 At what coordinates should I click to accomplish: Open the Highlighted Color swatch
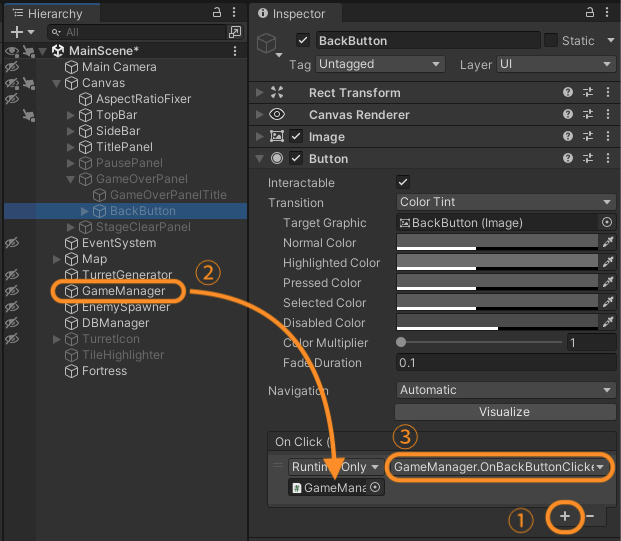[x=497, y=261]
